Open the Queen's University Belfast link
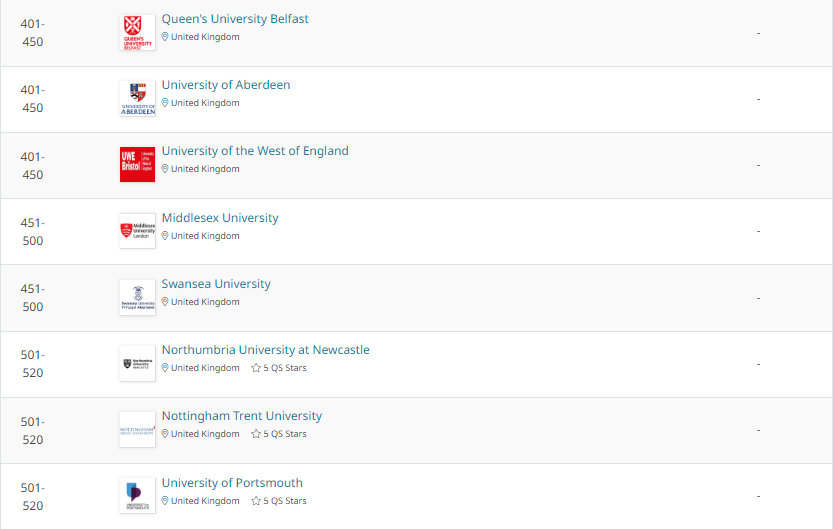Screen dimensions: 833x529 pos(235,19)
